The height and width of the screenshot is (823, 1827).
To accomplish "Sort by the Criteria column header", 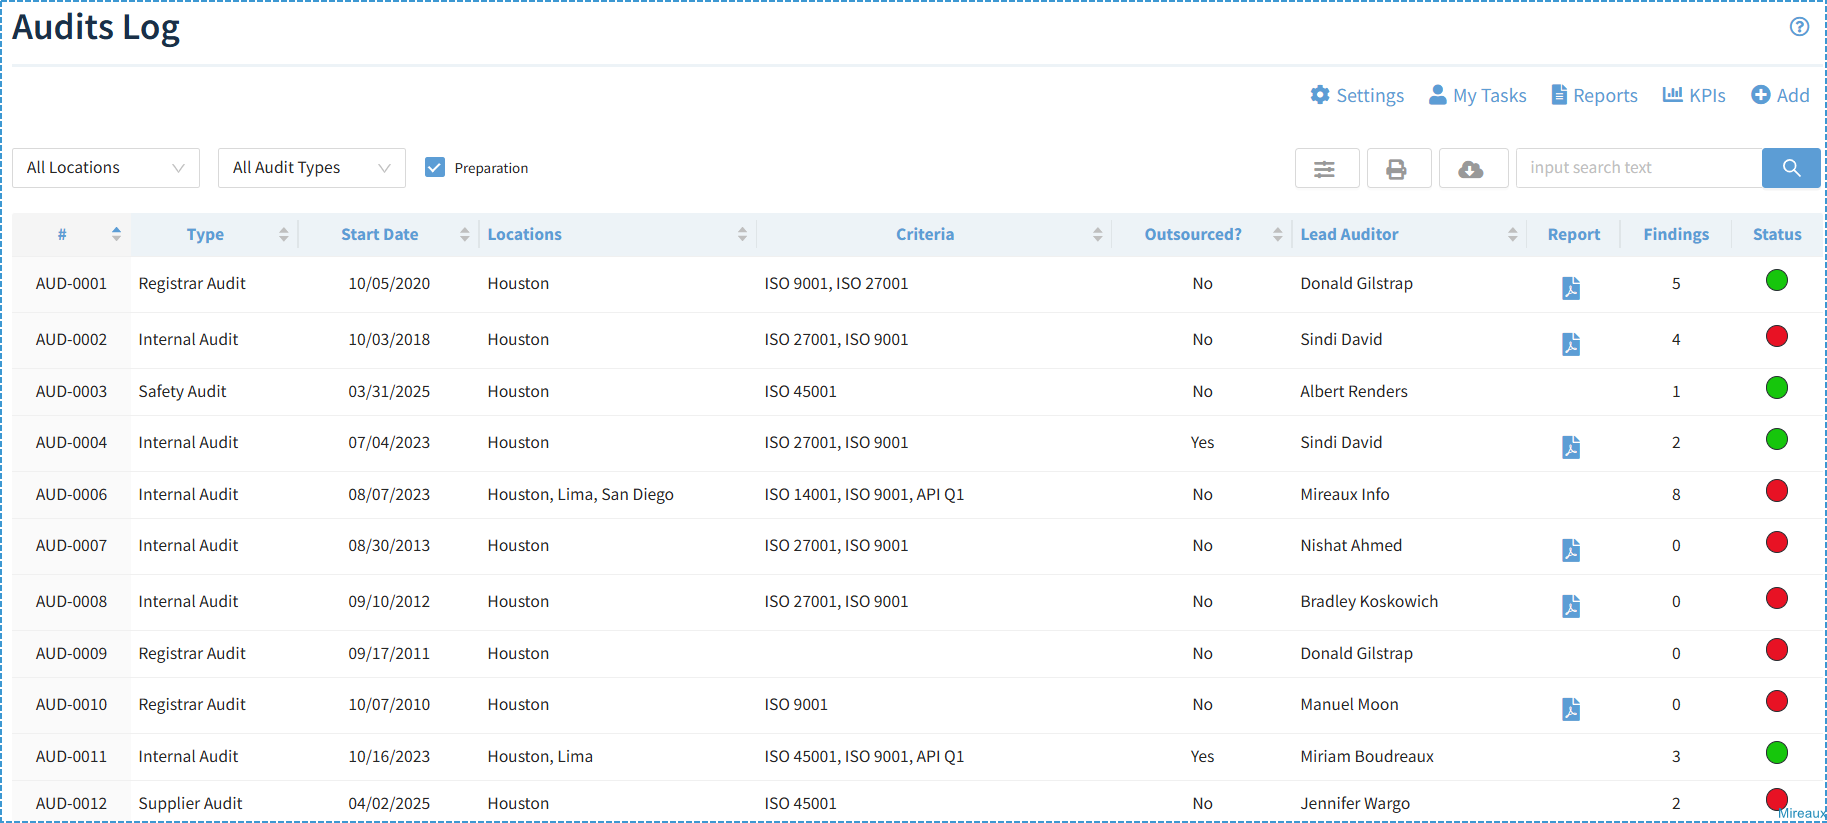I will click(x=924, y=235).
